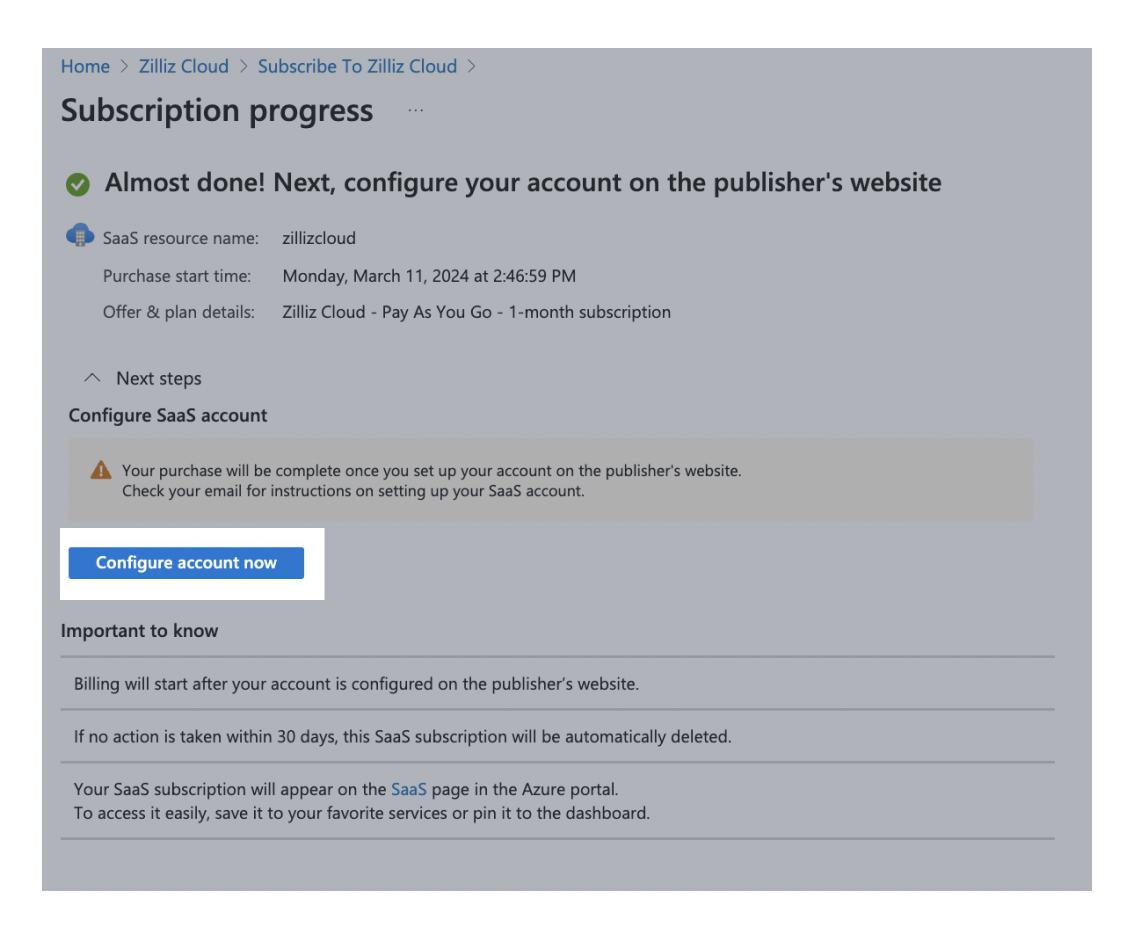Open the SaaS page link in Azure portal
Screen dimensions: 1134x939
(409, 789)
